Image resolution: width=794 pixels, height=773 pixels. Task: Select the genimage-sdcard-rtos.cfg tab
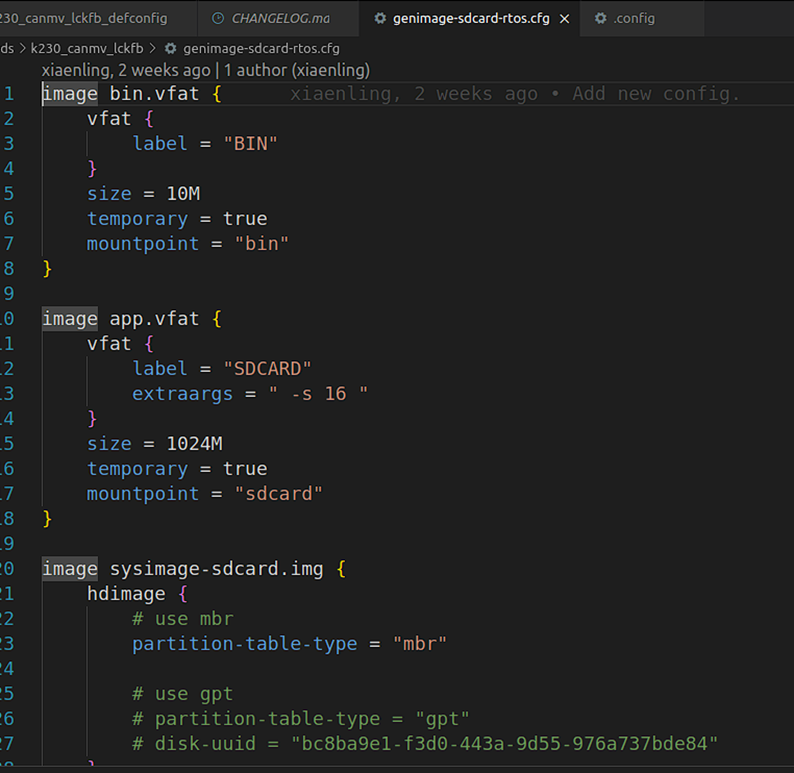(469, 18)
